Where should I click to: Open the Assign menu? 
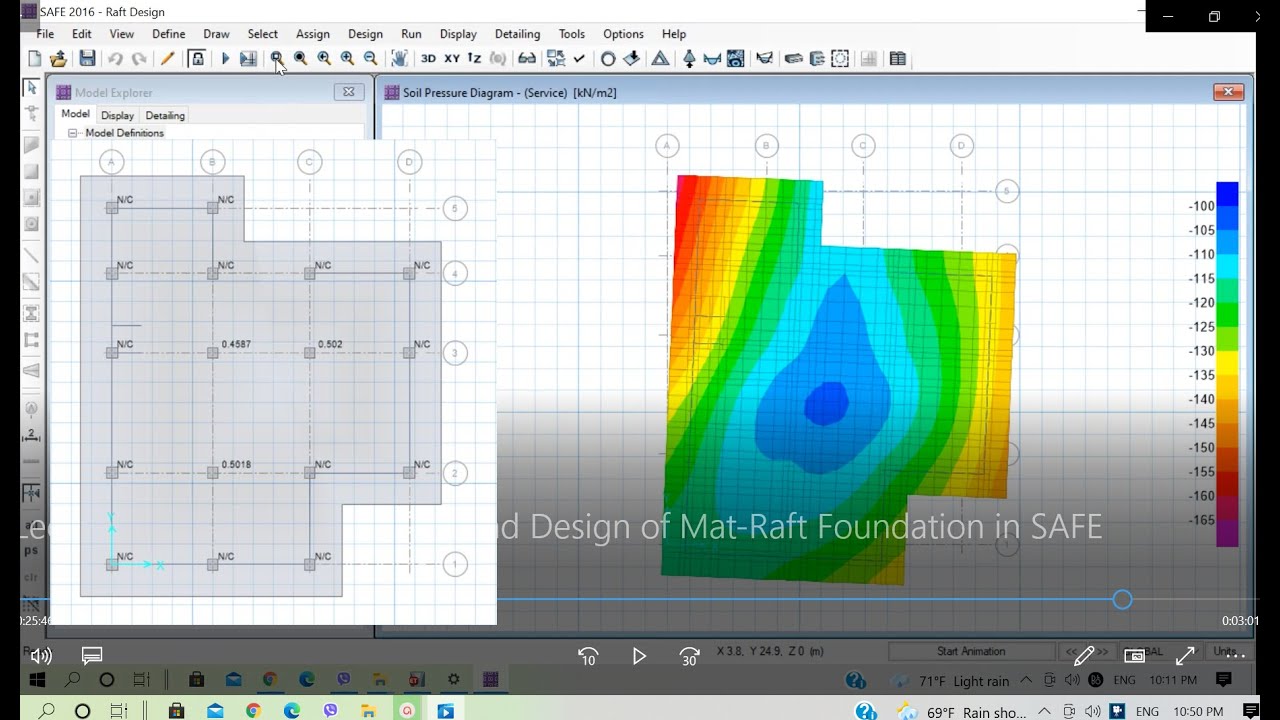click(313, 34)
